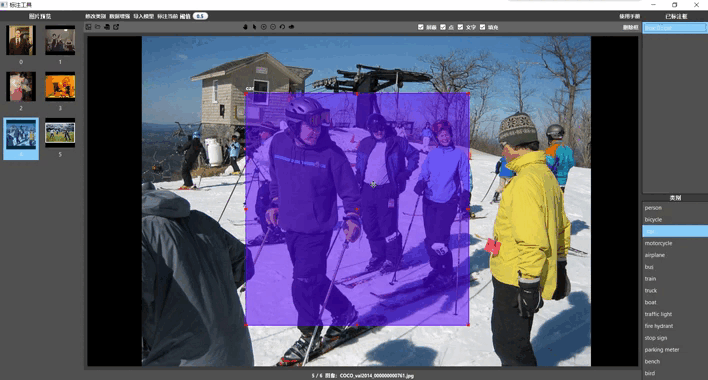Toggle the 文字 (text) checkbox
This screenshot has height=380, width=708.
pyautogui.click(x=461, y=27)
